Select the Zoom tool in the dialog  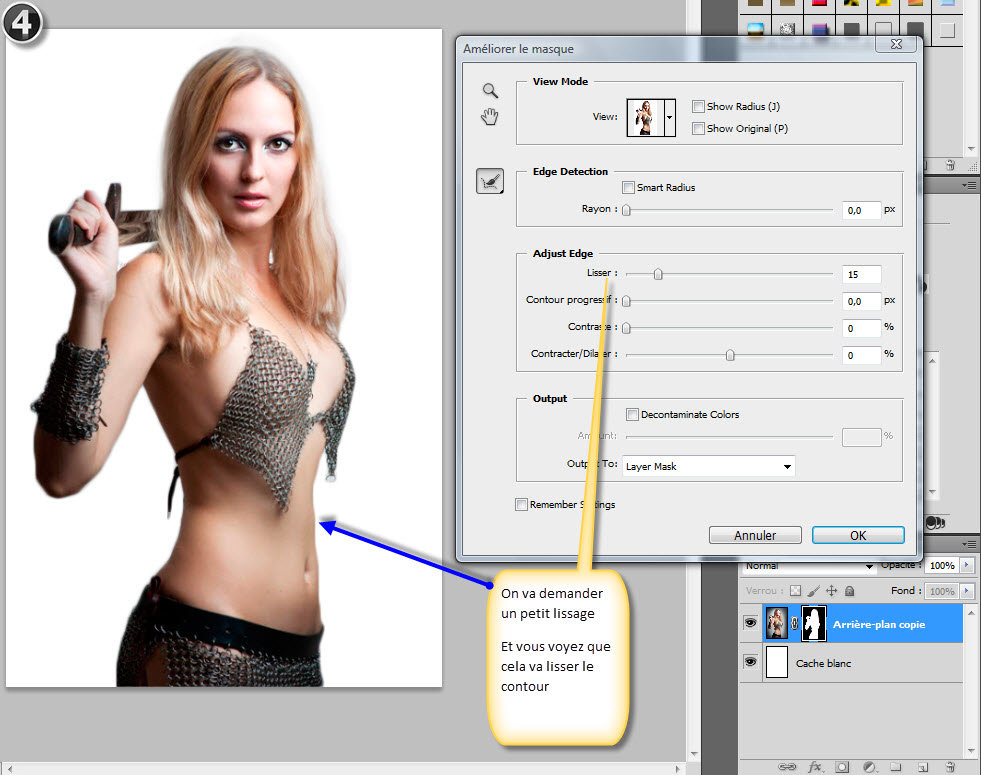pos(490,91)
